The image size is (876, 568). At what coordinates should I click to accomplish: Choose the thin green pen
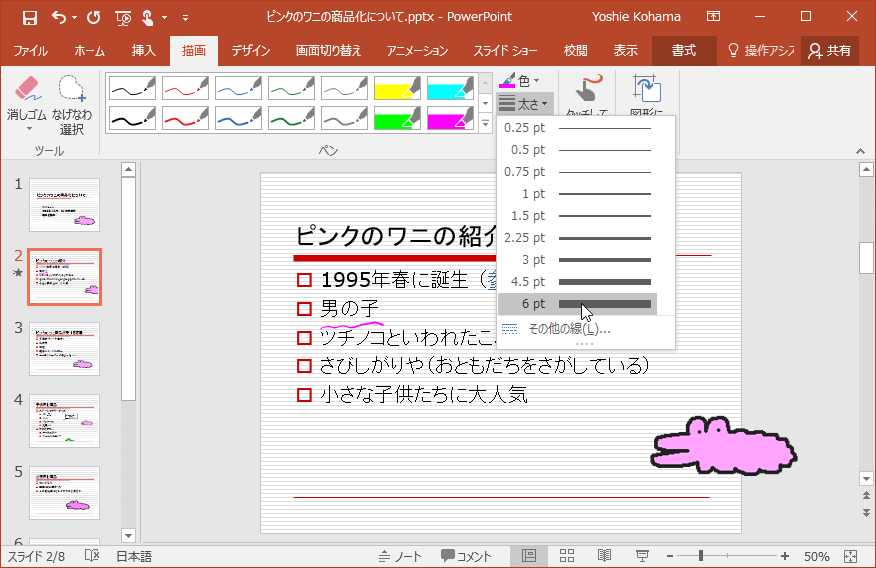coord(292,88)
